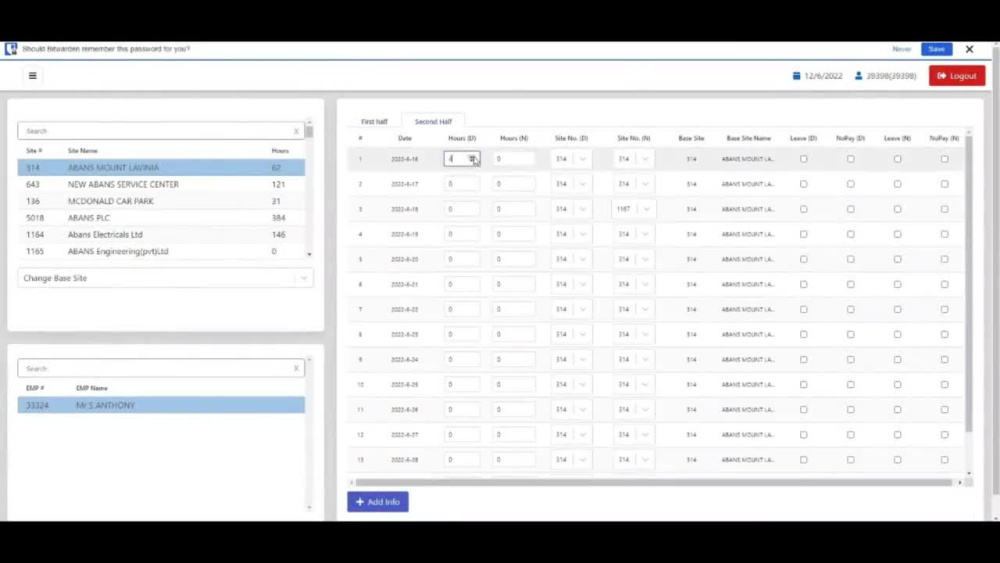Click the Add Info button

coord(378,502)
